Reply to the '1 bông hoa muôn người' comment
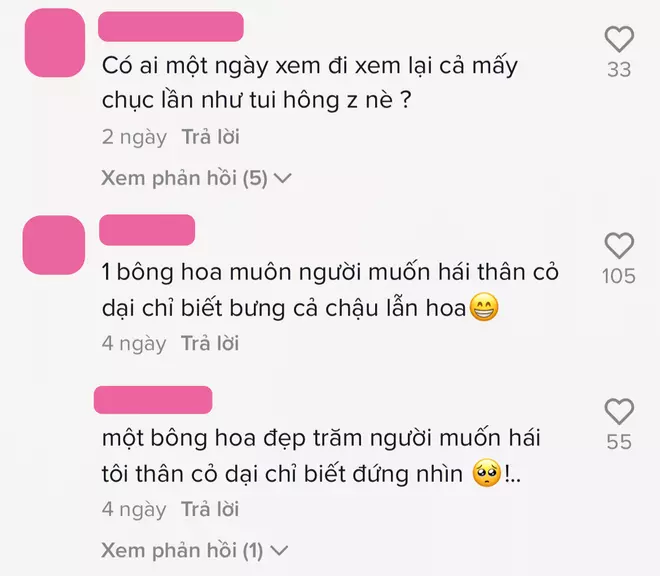 [210, 343]
